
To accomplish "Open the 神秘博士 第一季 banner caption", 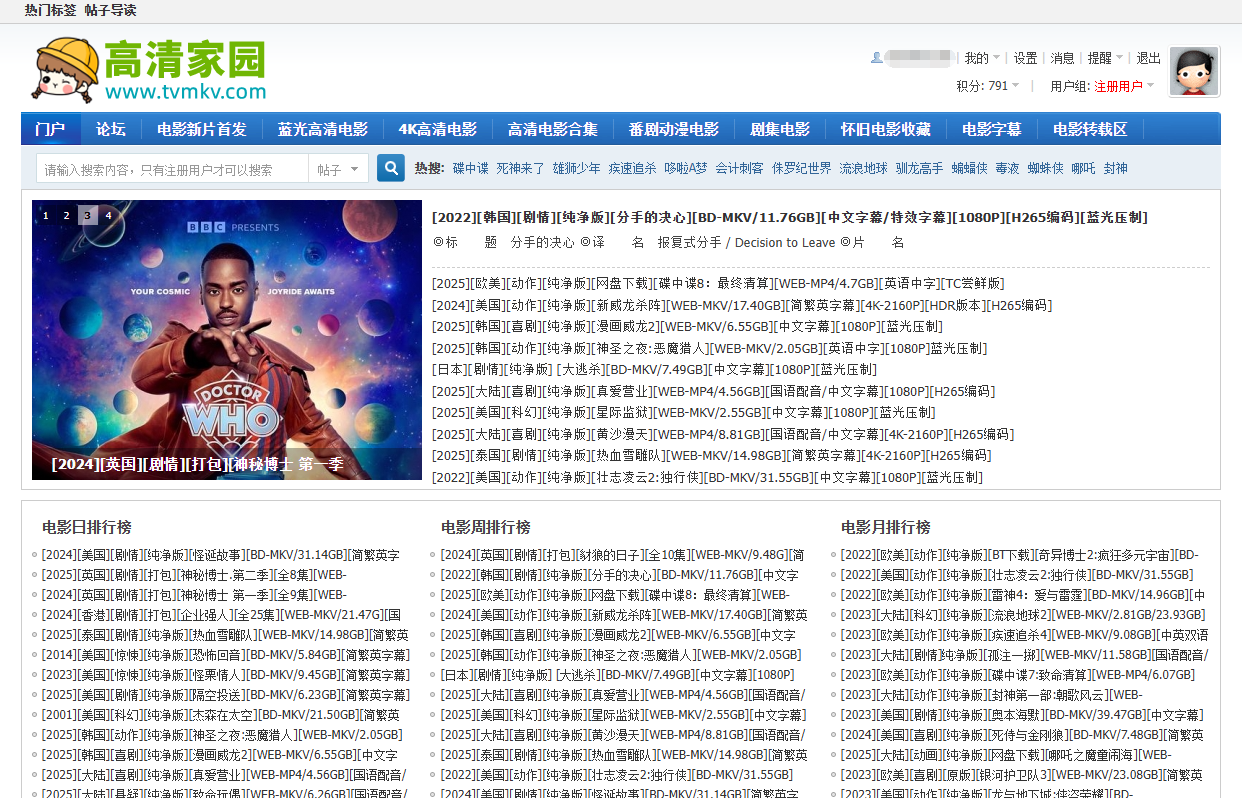I will click(x=197, y=464).
